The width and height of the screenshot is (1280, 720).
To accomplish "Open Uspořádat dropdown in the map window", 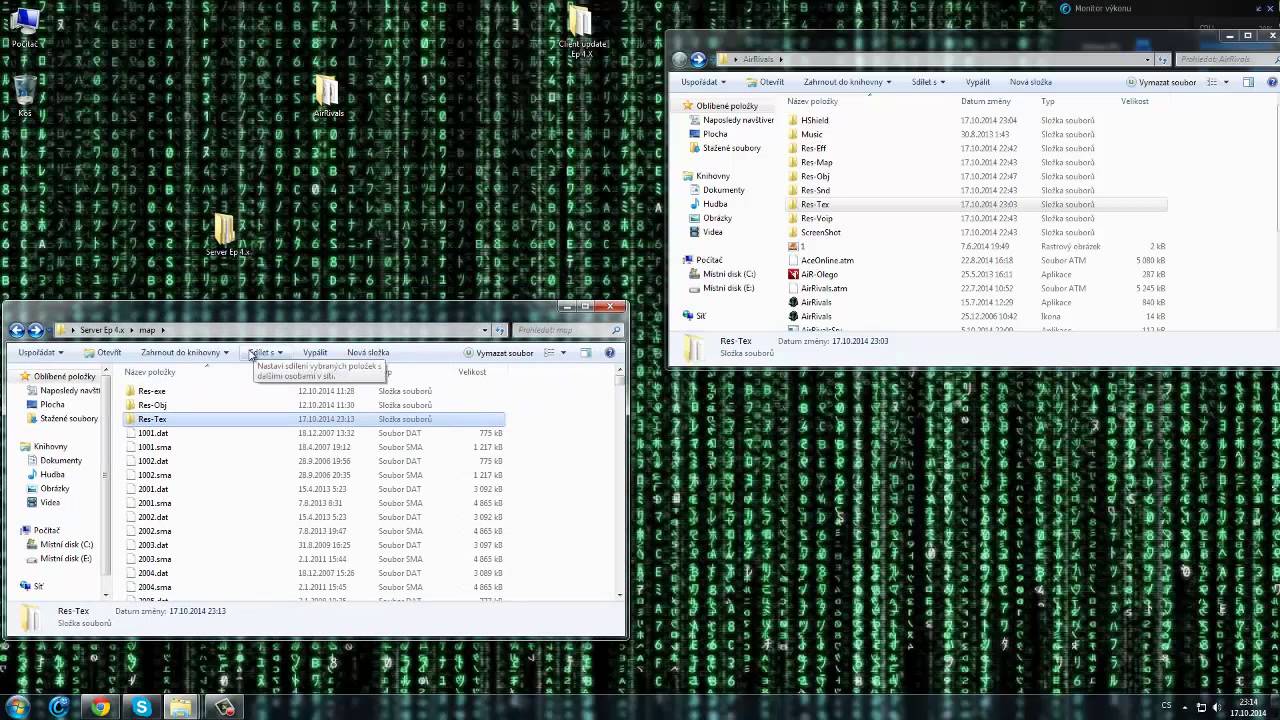I will (x=41, y=352).
